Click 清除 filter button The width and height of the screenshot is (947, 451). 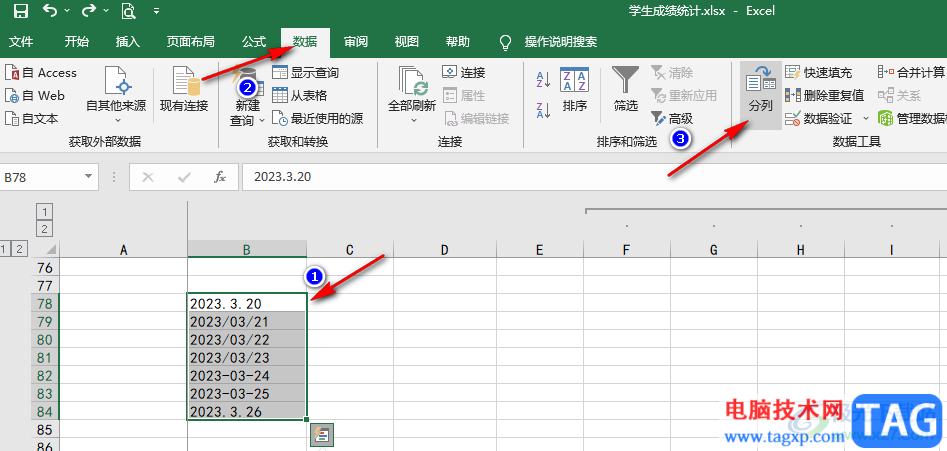pyautogui.click(x=672, y=73)
